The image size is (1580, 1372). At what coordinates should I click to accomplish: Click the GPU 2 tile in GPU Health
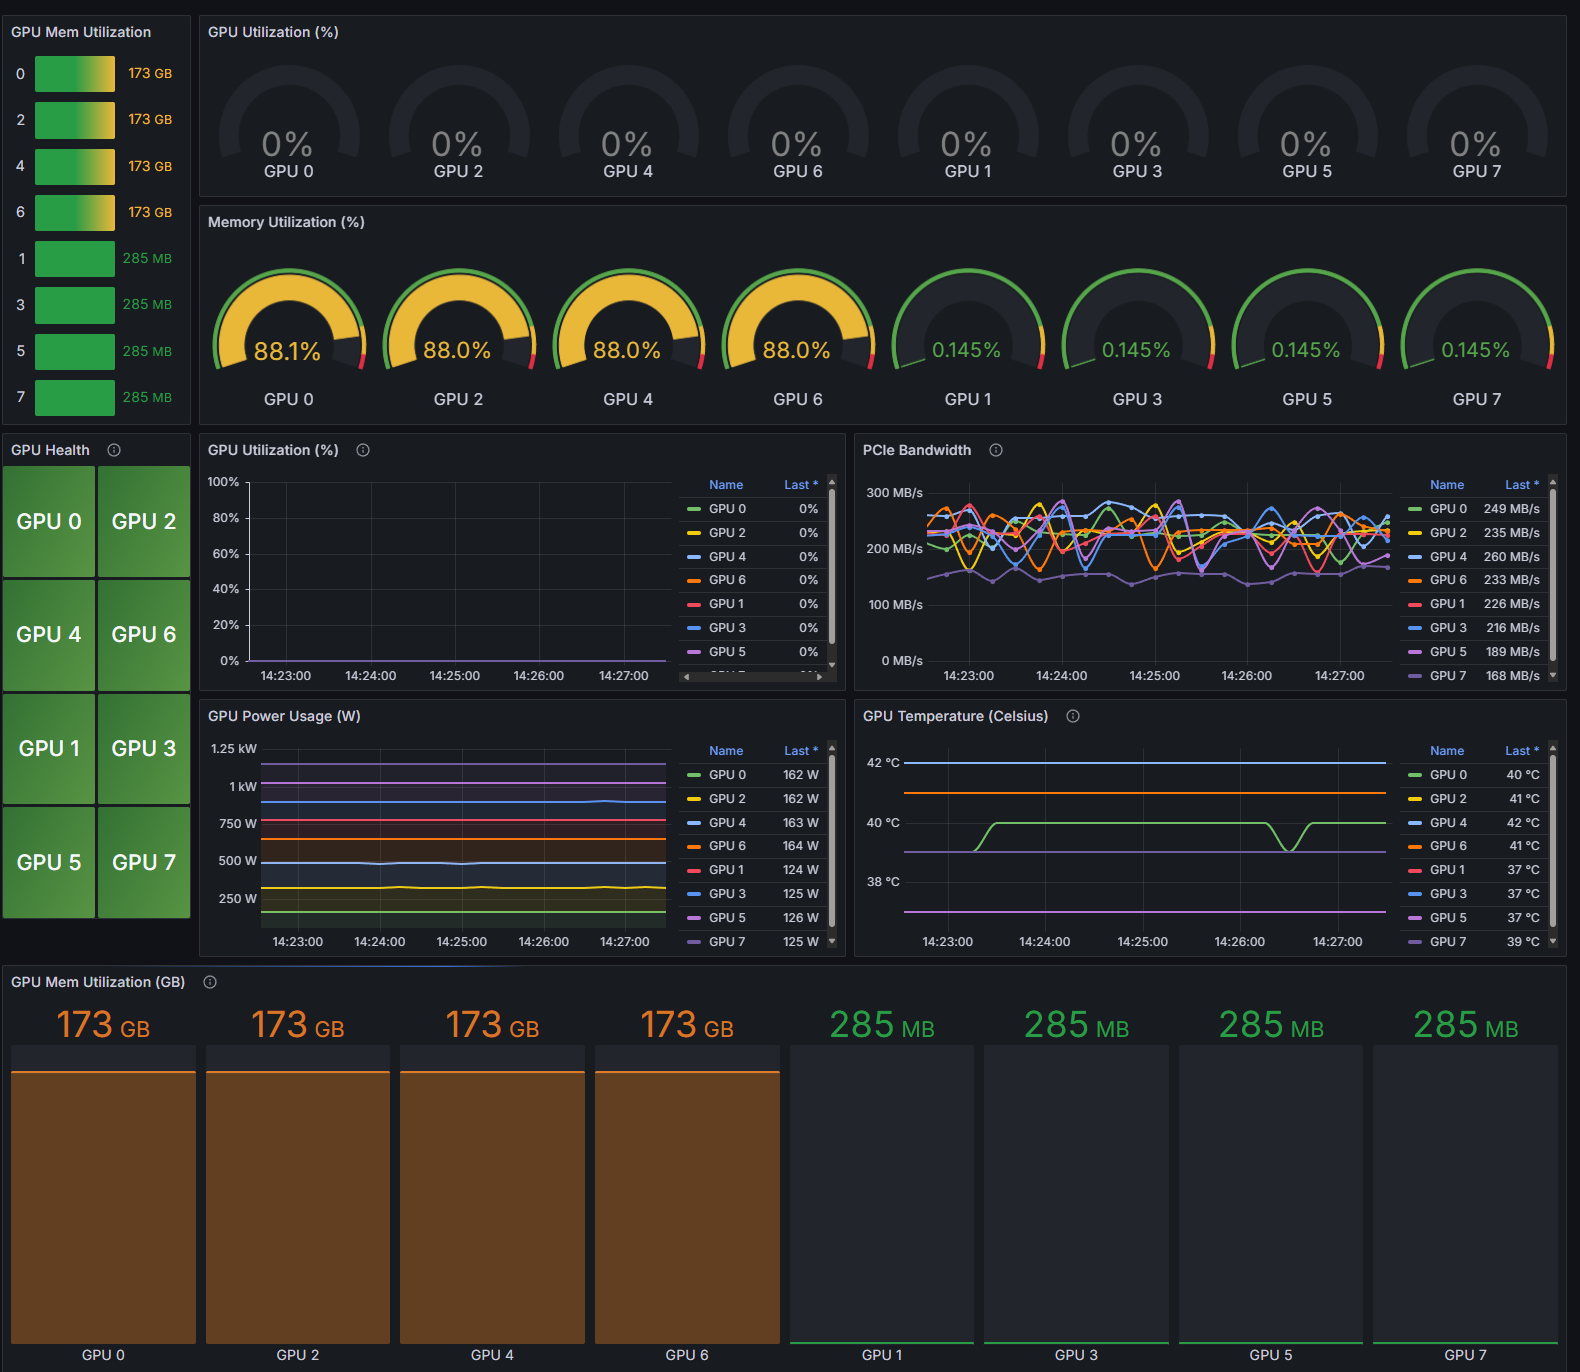click(x=144, y=521)
